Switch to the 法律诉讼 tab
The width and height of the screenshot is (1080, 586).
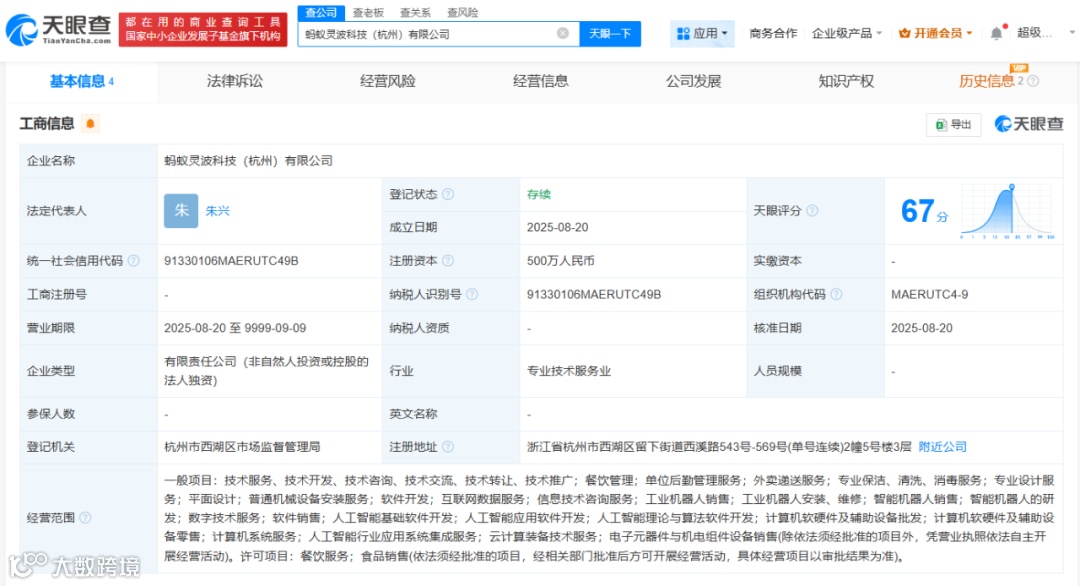click(235, 81)
